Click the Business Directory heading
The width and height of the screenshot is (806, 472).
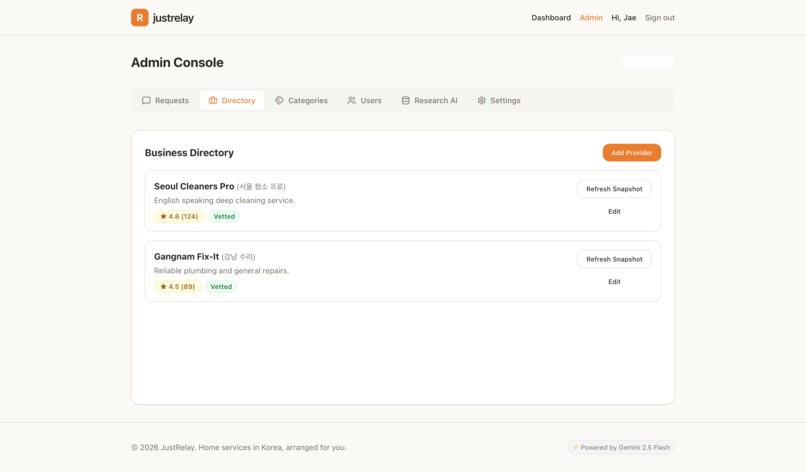coord(189,153)
